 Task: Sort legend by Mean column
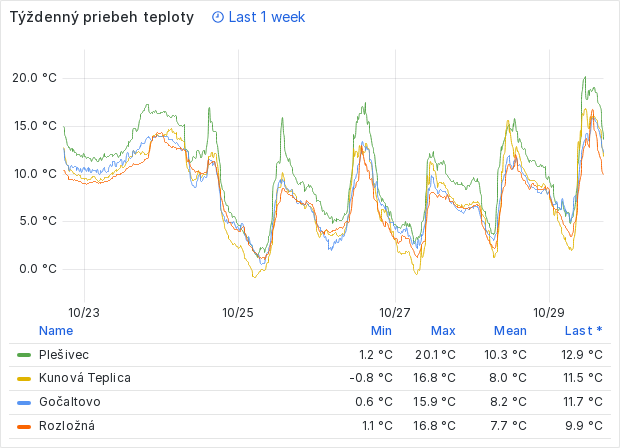point(510,331)
